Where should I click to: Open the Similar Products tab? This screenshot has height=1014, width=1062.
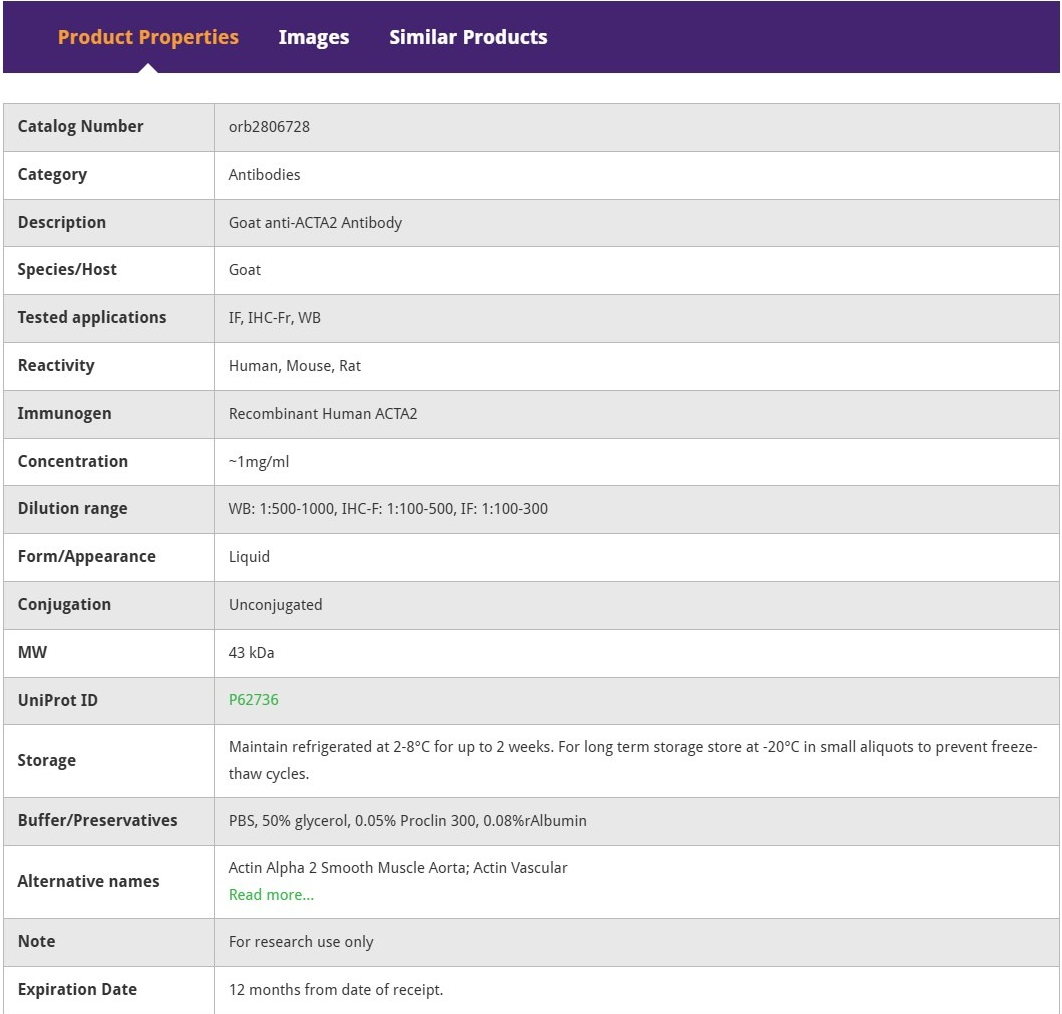(468, 38)
